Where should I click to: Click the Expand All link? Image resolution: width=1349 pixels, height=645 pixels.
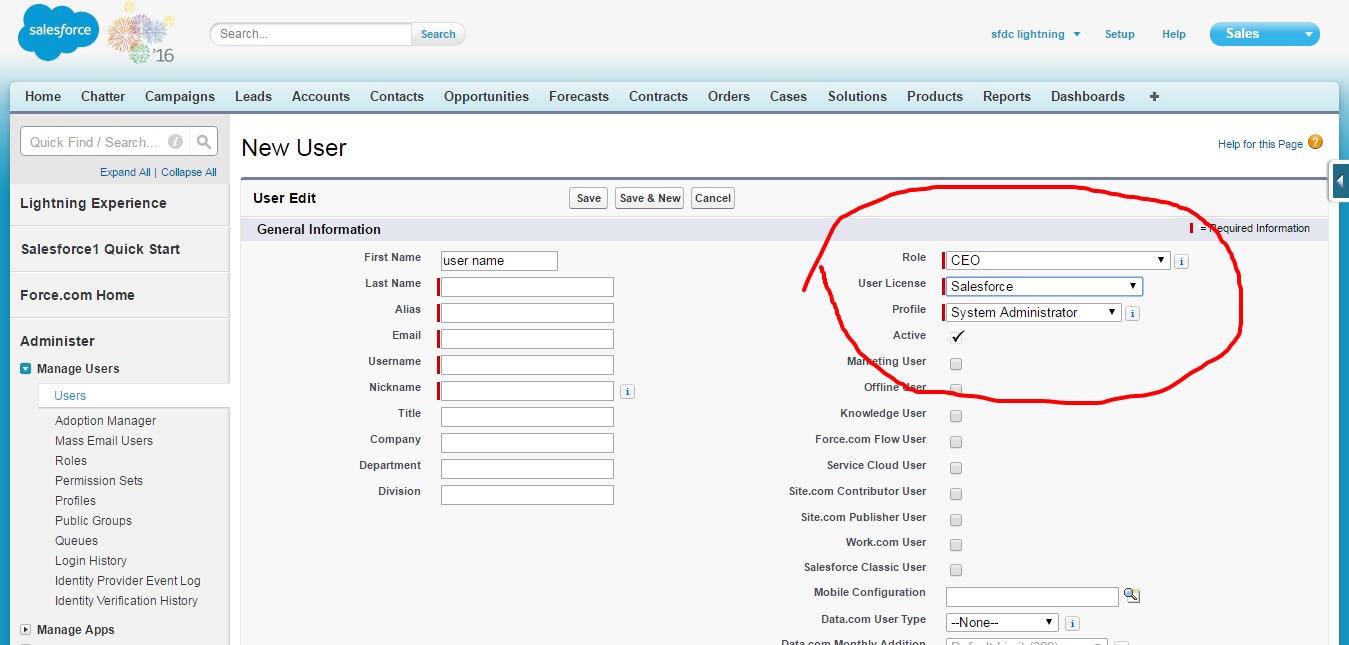tap(125, 172)
